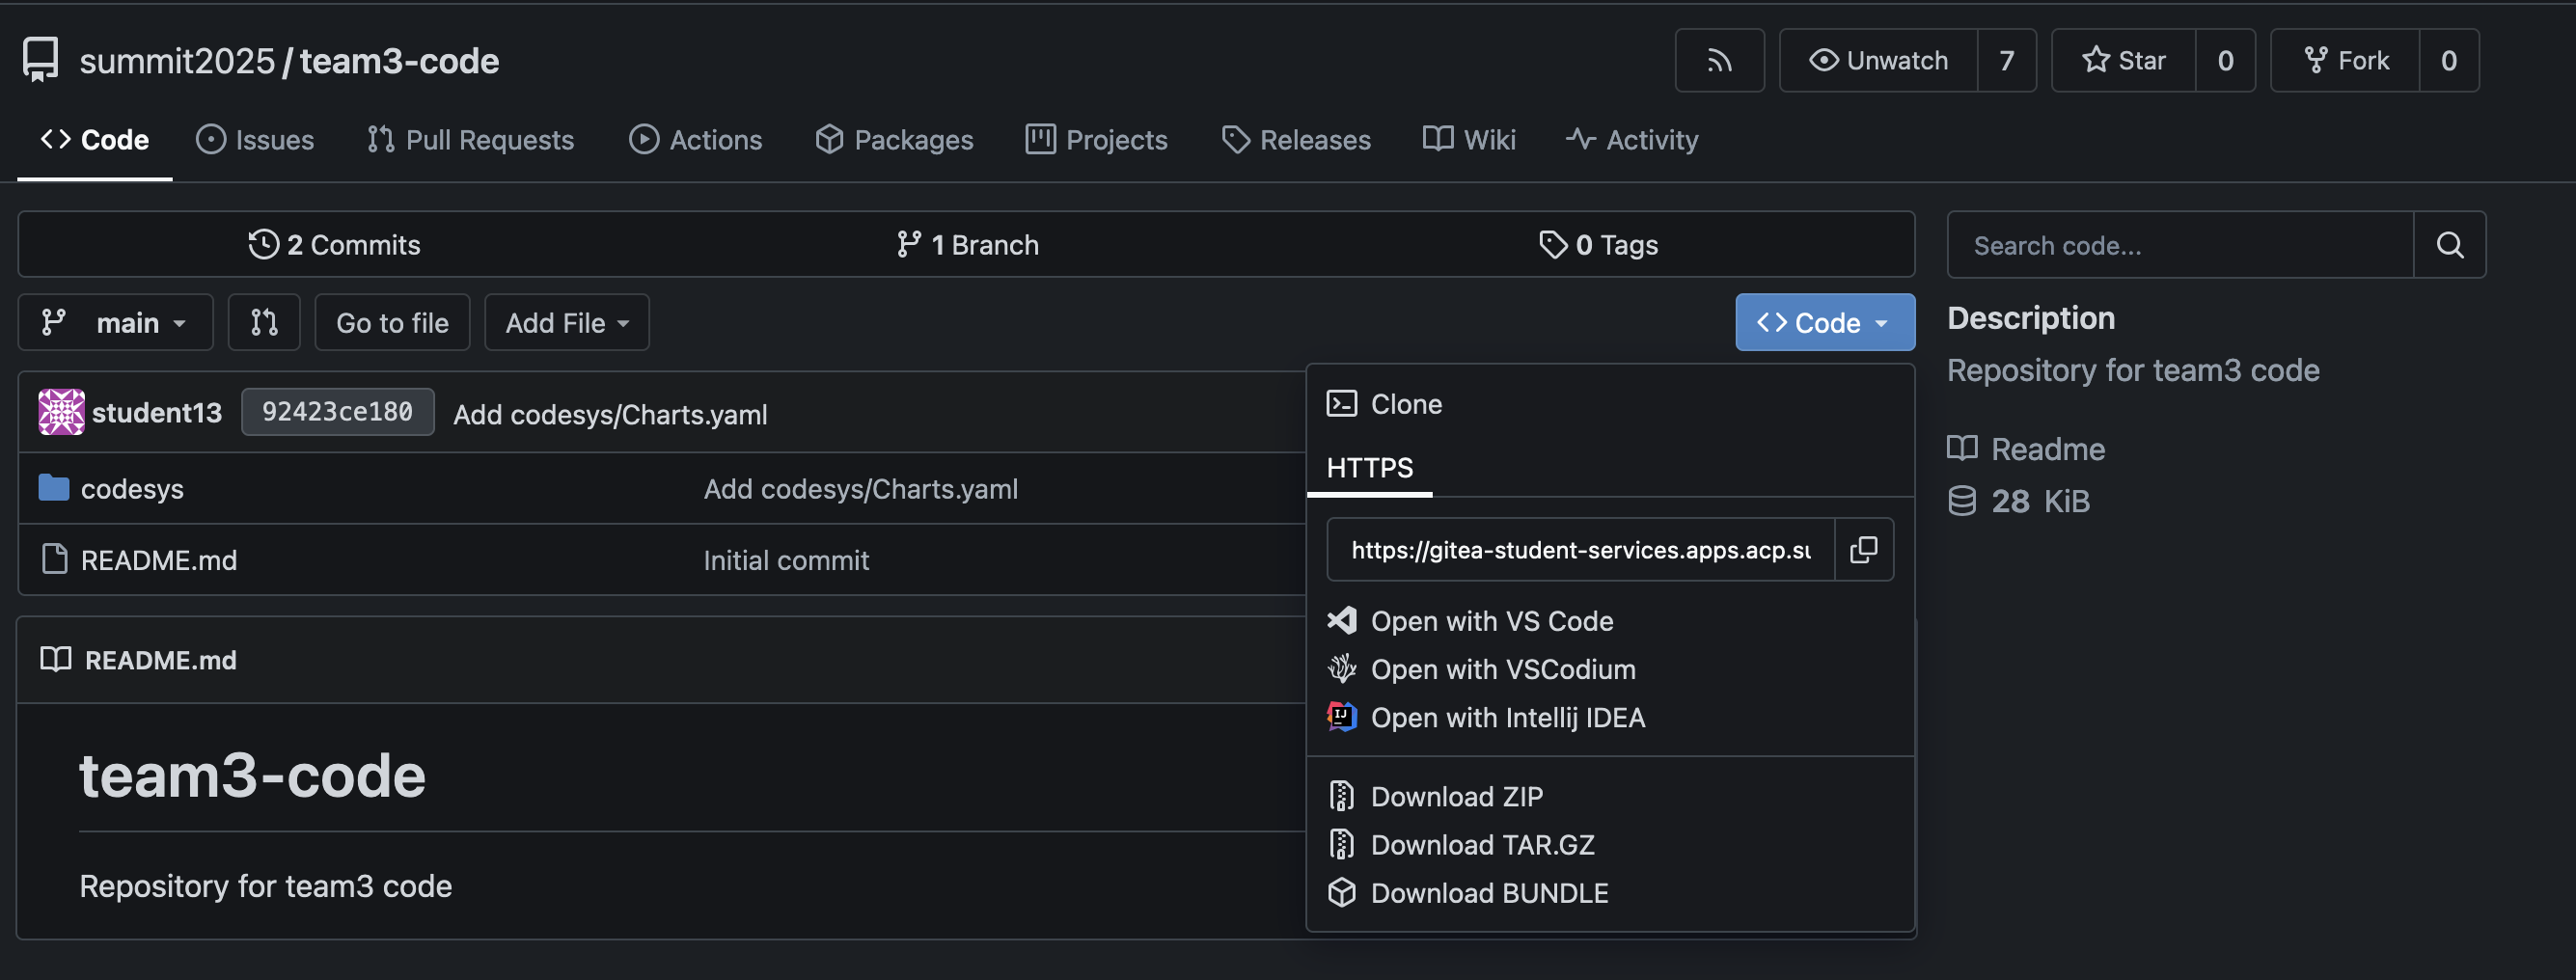View the Activity tab
The width and height of the screenshot is (2576, 980).
[x=1632, y=140]
